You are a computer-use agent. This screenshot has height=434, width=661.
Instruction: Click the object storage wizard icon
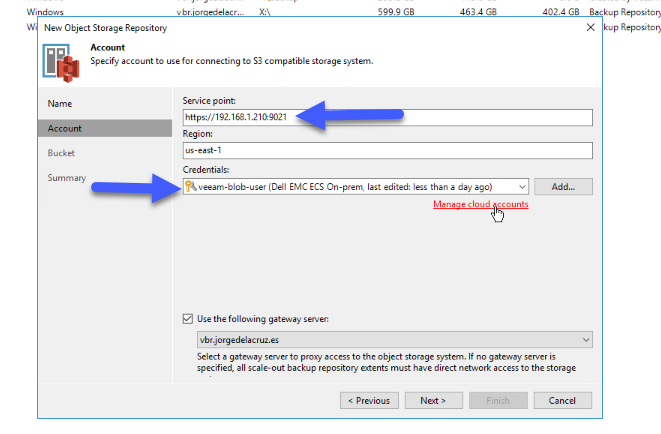pos(61,63)
